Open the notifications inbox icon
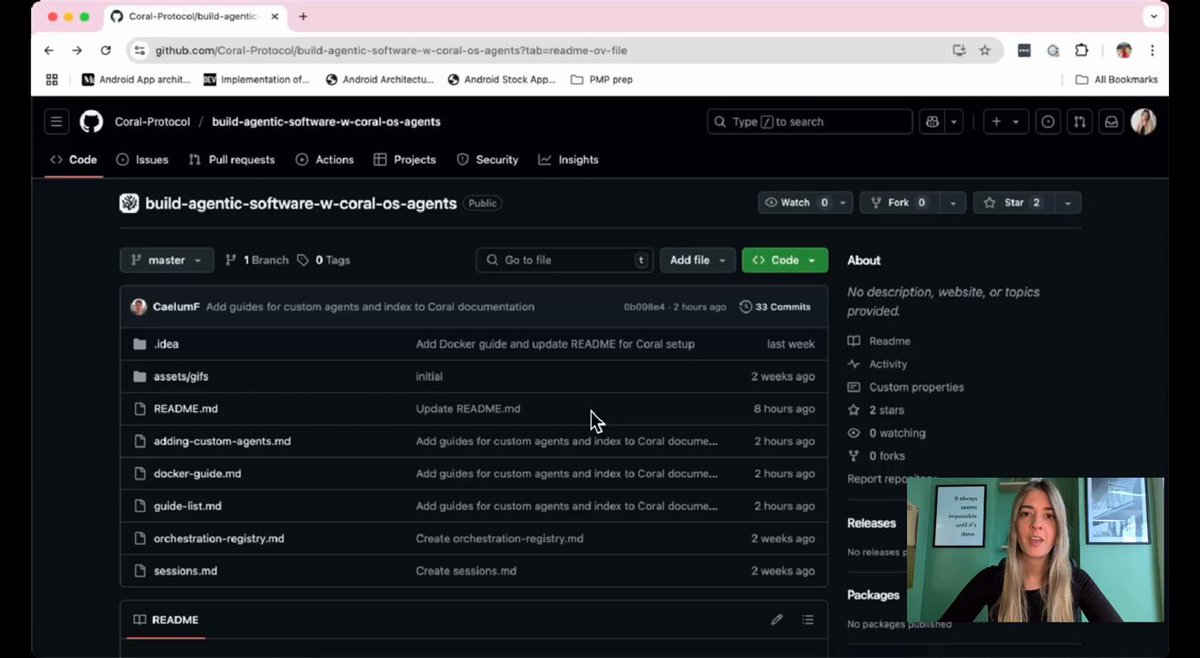 point(1111,122)
